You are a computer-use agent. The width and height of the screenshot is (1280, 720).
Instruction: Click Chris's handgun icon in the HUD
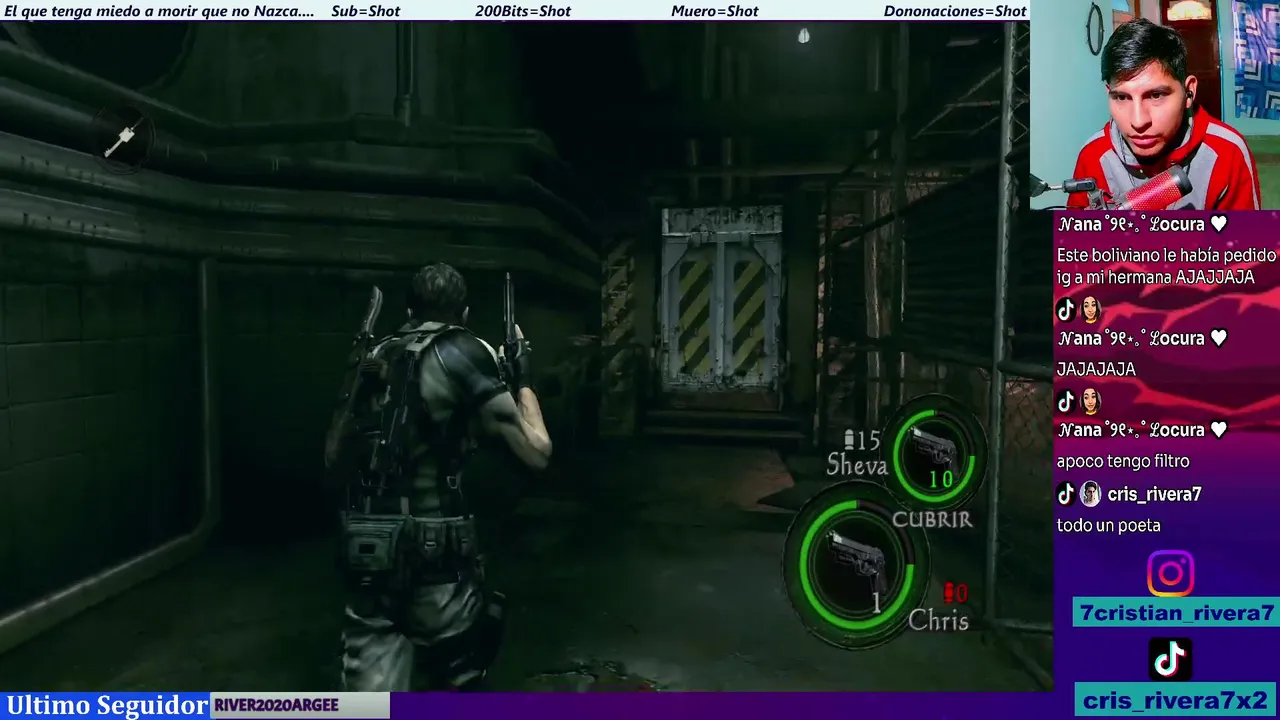(x=858, y=560)
